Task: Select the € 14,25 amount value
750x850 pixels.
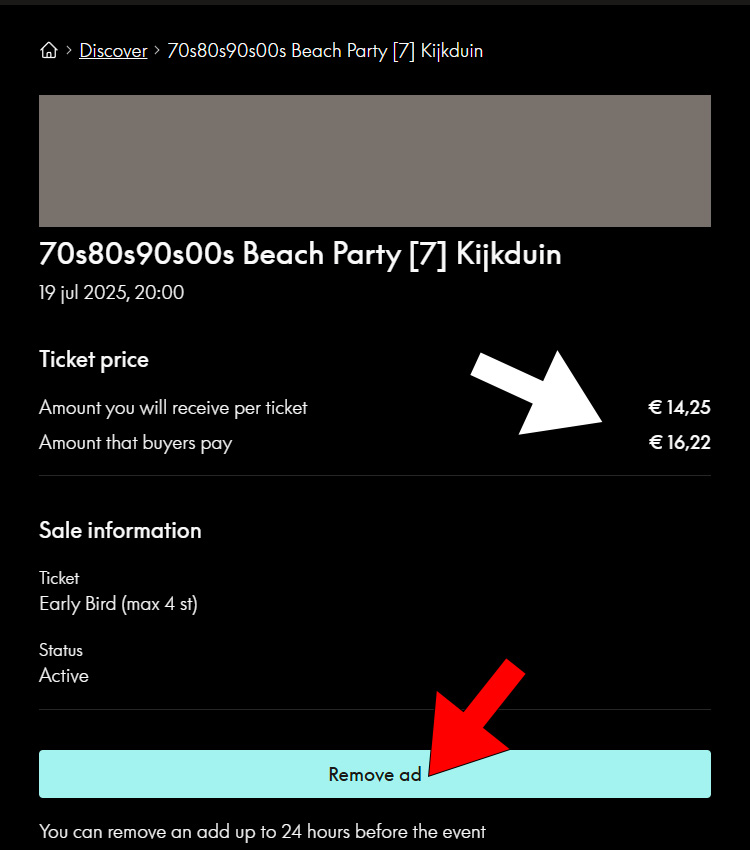Action: coord(680,407)
